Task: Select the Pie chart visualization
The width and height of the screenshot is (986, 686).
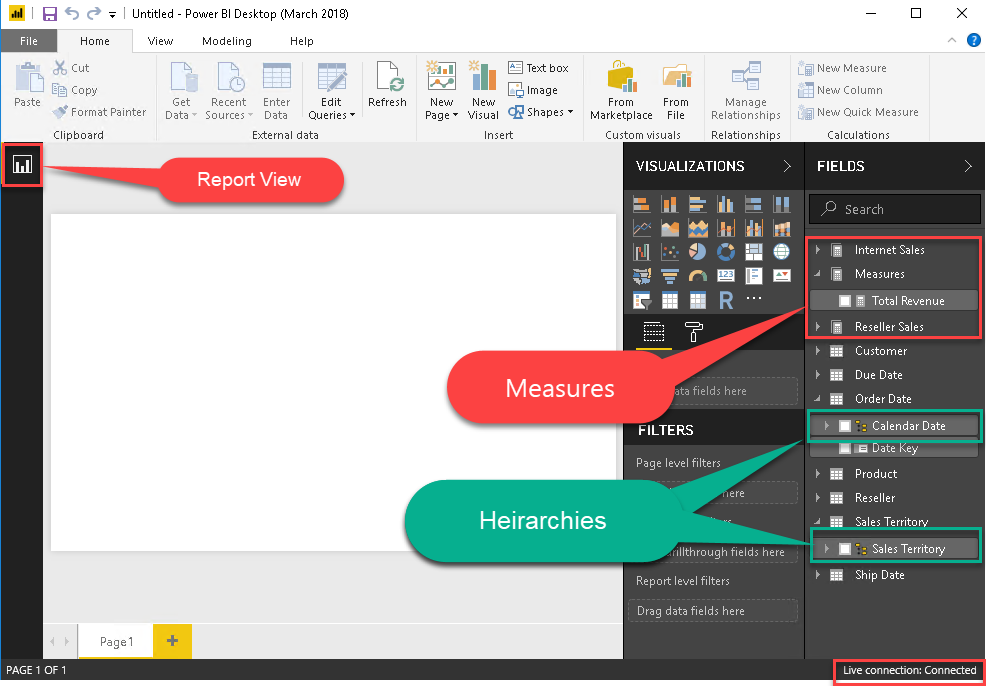Action: pyautogui.click(x=696, y=251)
